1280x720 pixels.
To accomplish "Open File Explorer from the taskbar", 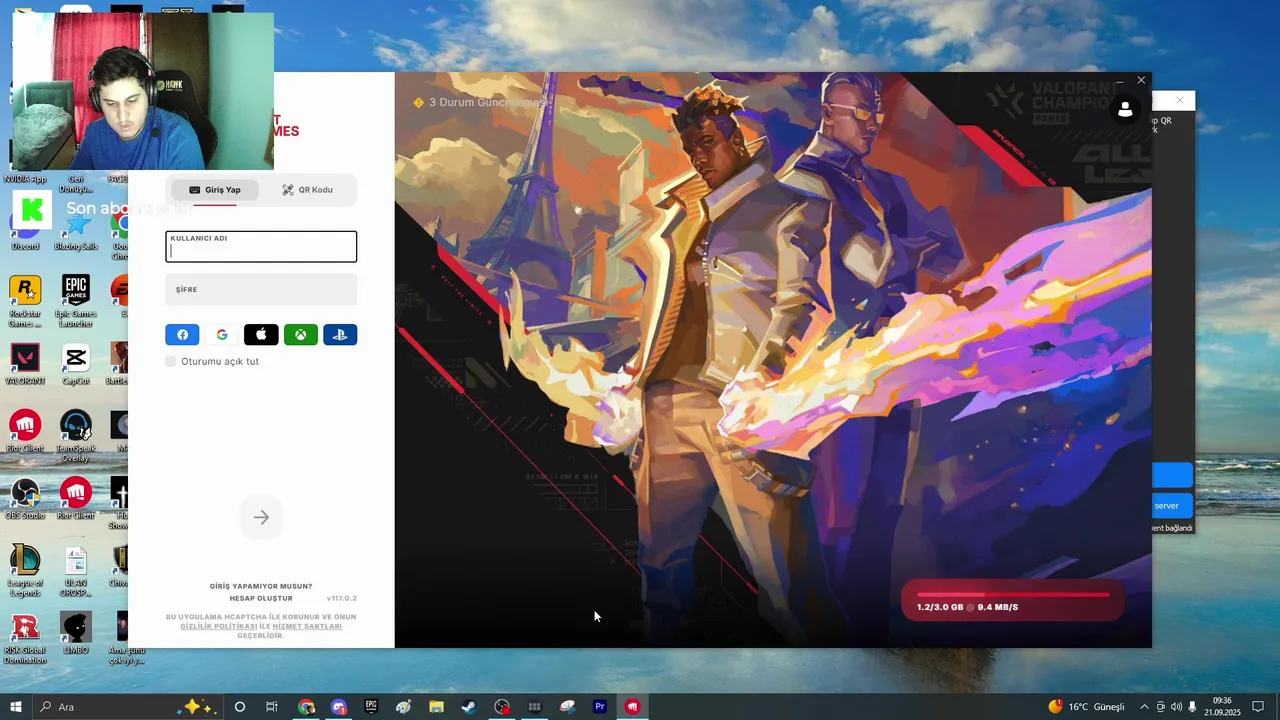I will coord(436,707).
